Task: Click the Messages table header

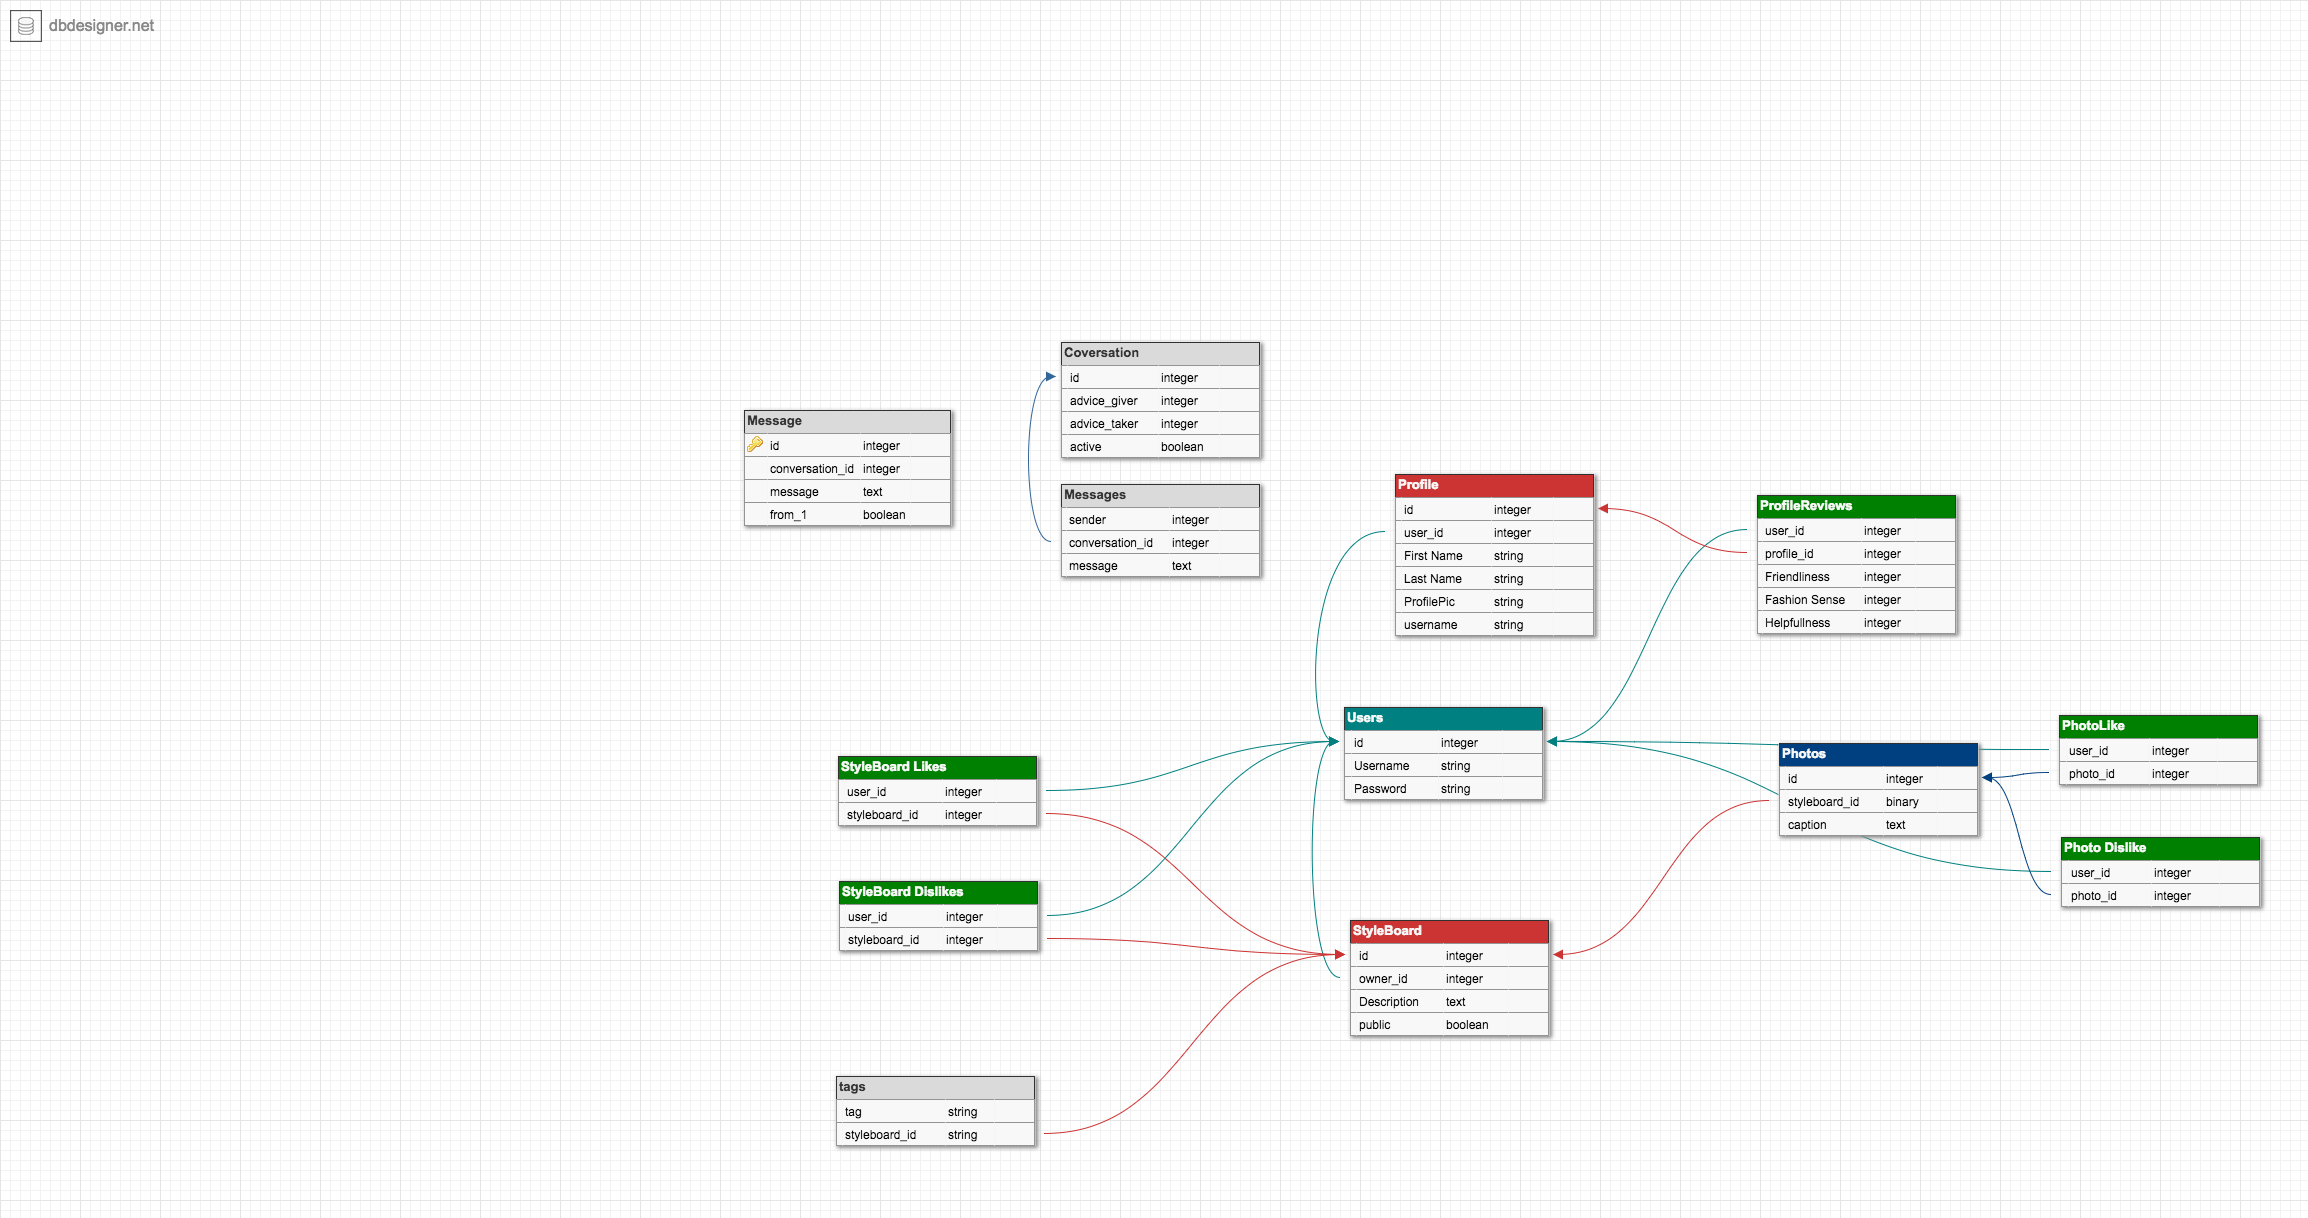Action: [x=1160, y=495]
